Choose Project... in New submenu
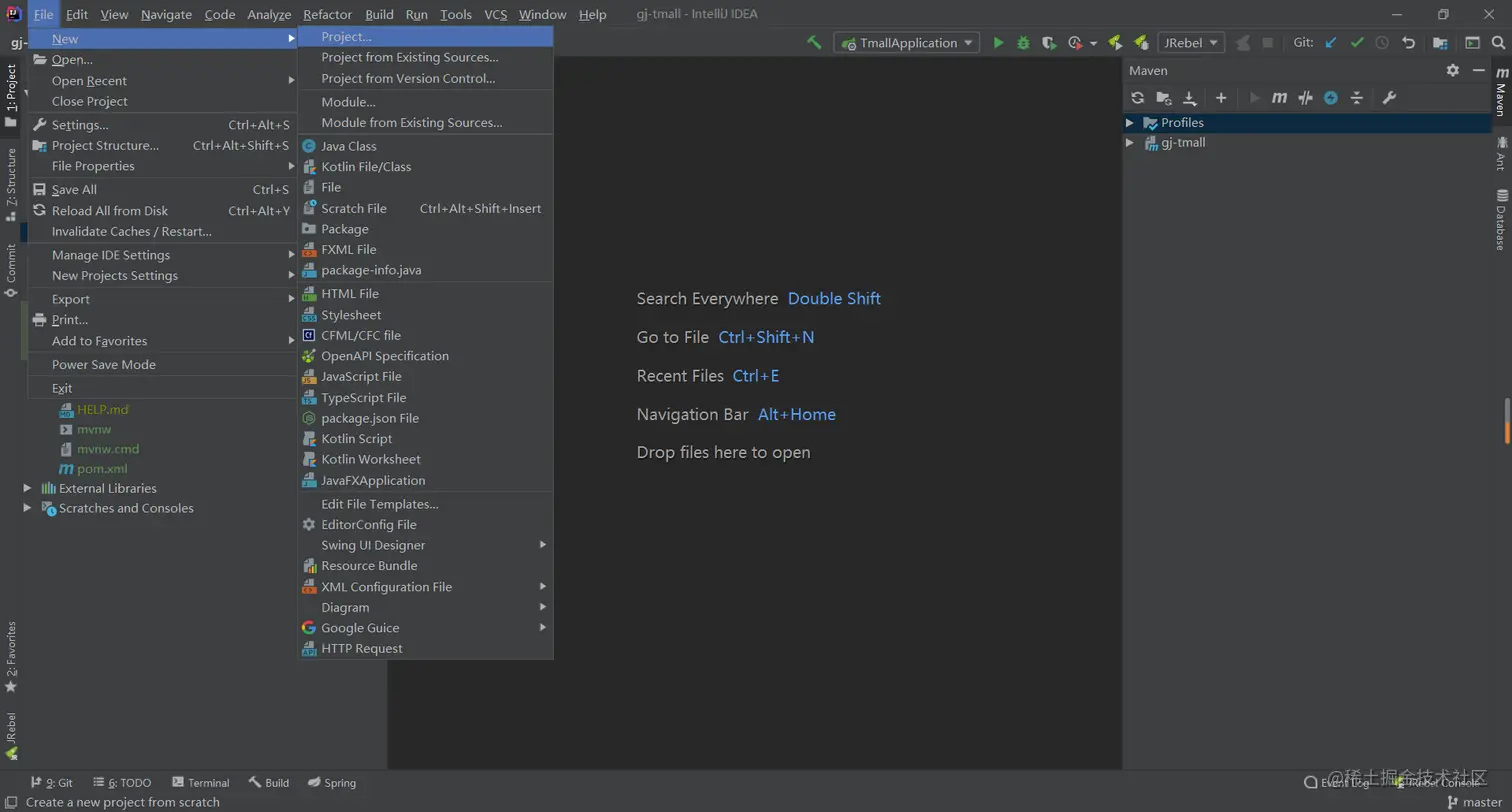 426,37
